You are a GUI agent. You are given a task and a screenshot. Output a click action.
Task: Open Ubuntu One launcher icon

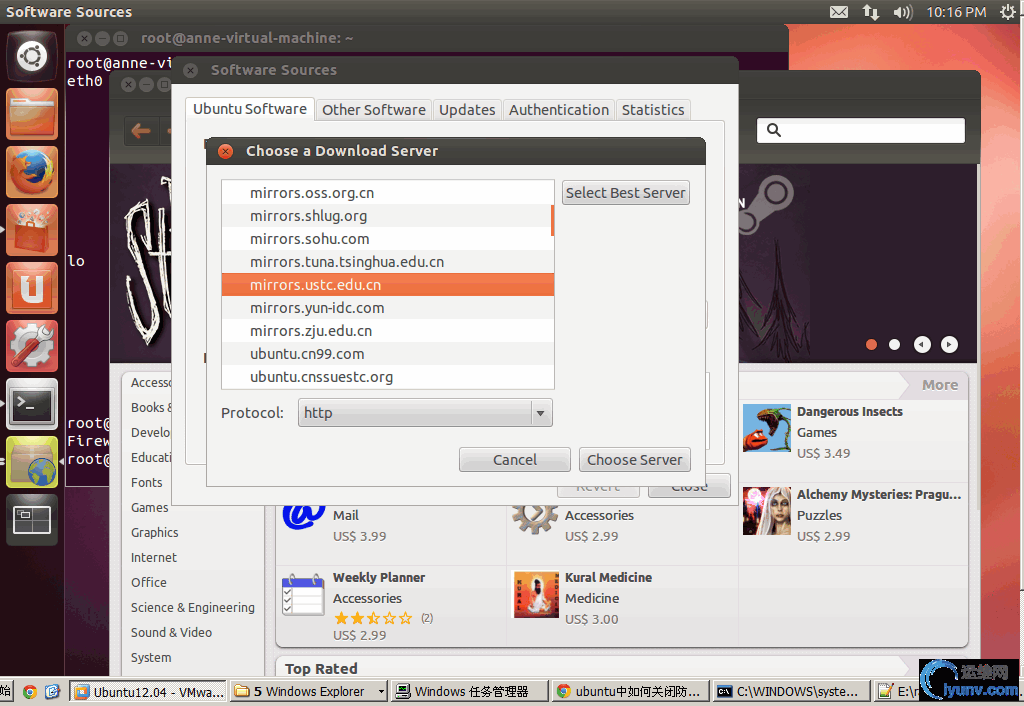(32, 288)
